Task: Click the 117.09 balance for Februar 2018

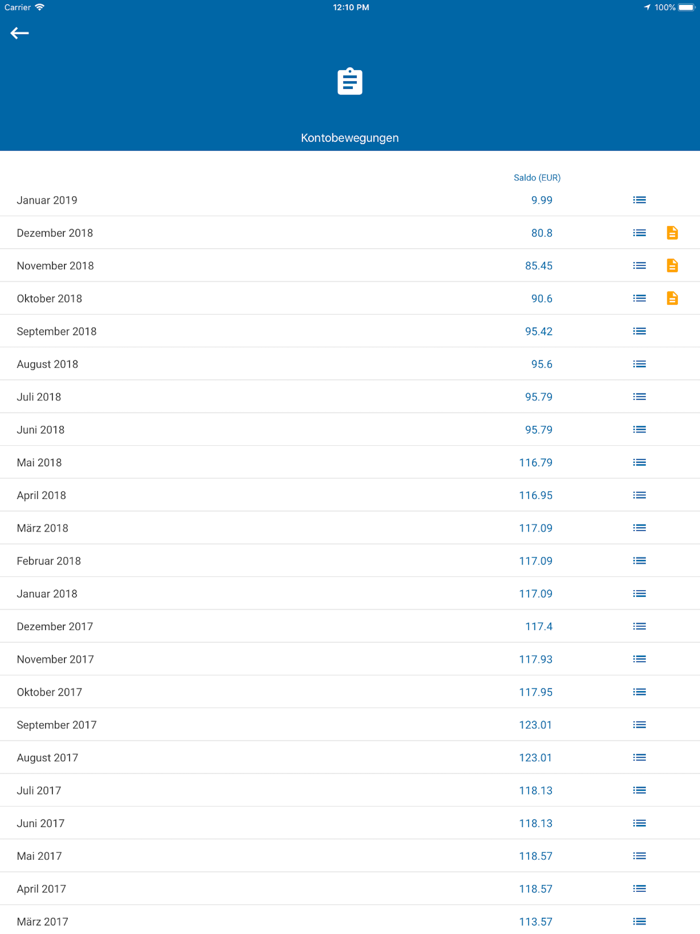Action: point(535,561)
